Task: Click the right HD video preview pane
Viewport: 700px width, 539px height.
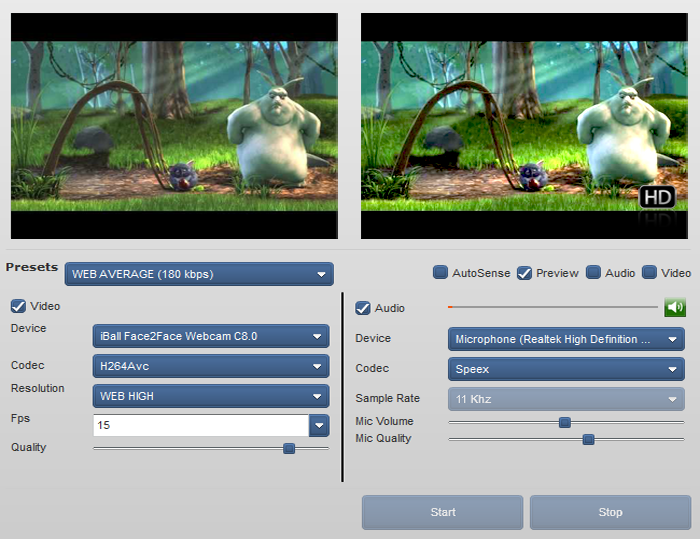Action: (x=524, y=126)
